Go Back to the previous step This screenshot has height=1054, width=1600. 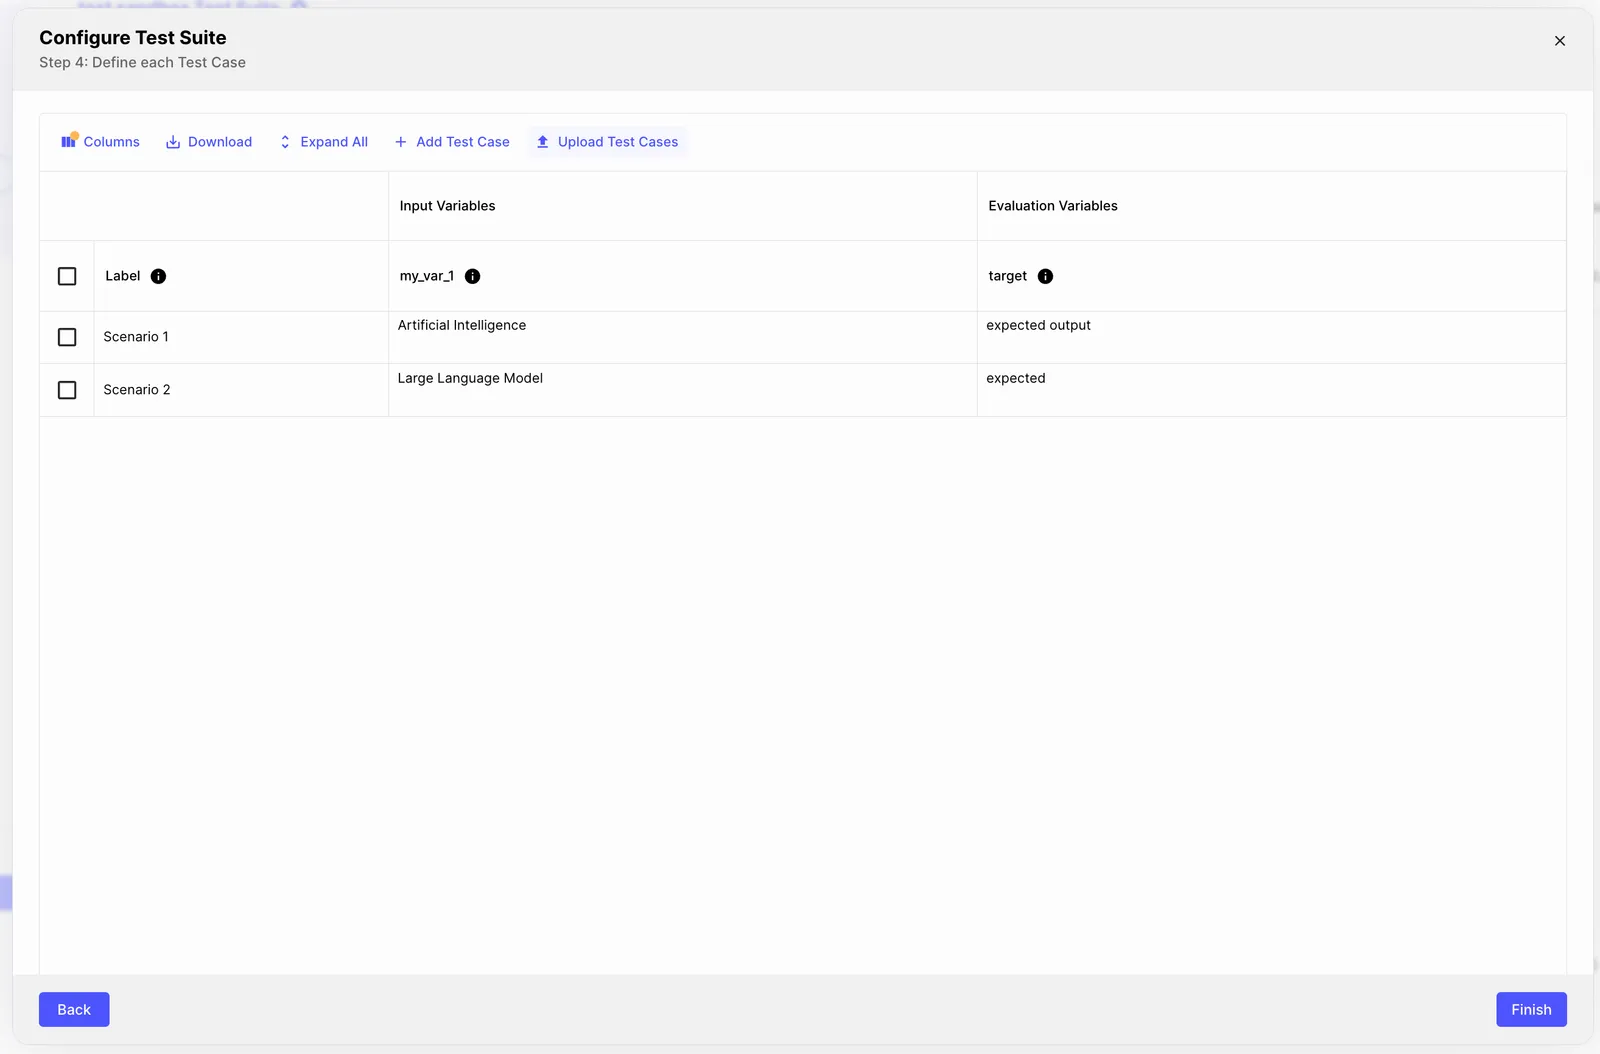point(74,1010)
